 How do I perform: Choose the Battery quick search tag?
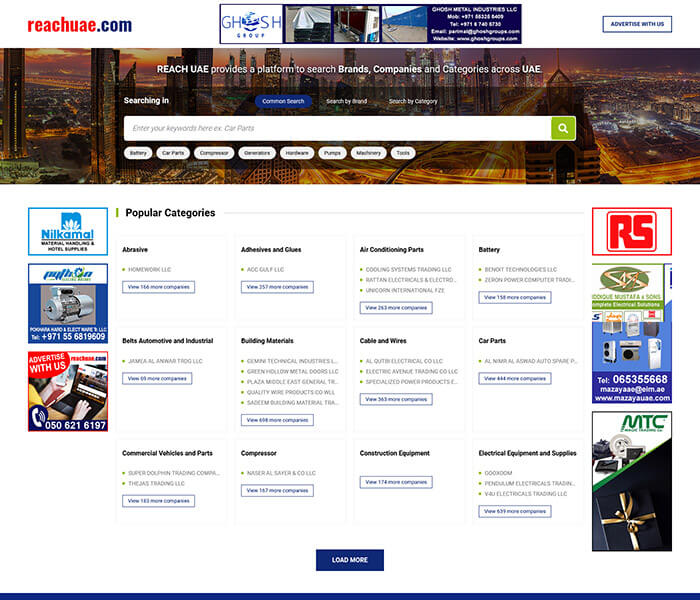point(138,153)
